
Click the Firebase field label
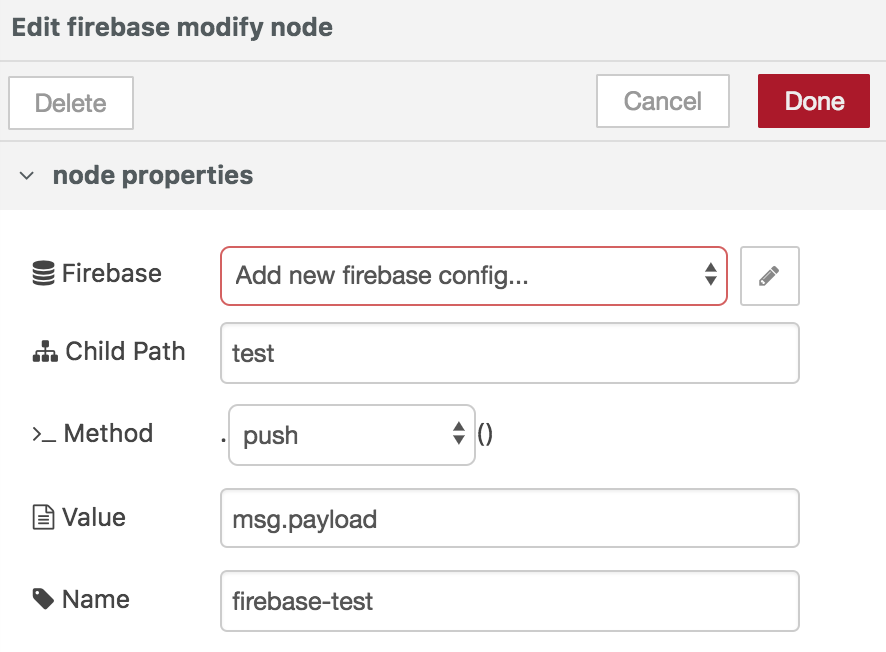(111, 273)
